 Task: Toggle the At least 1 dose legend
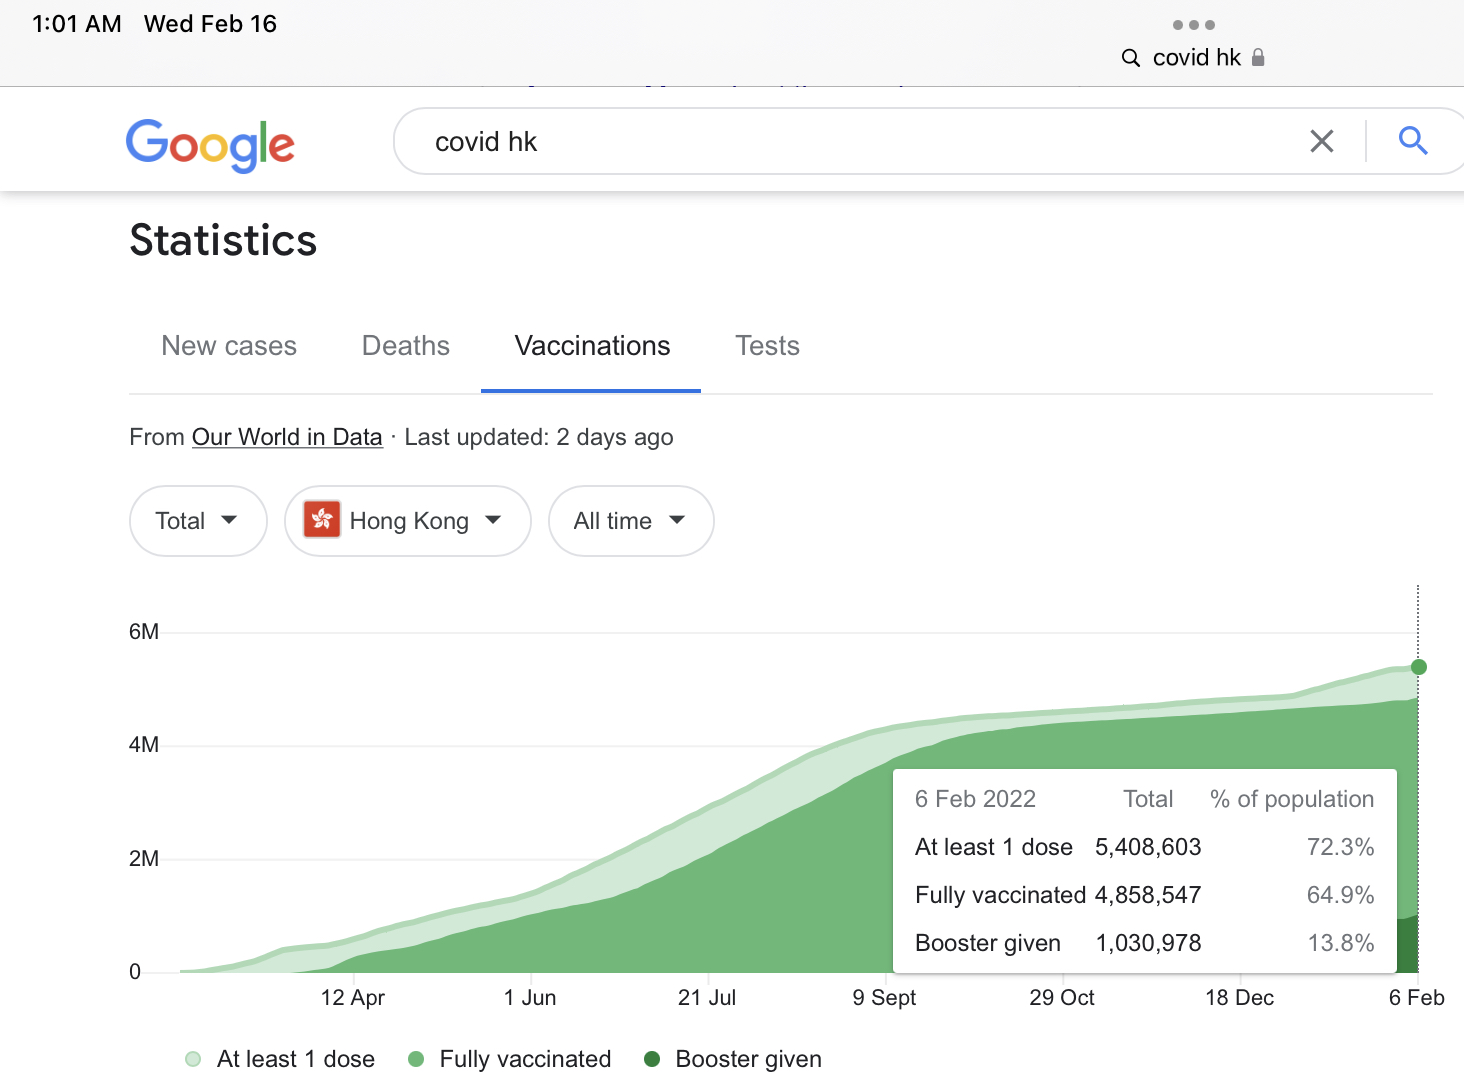pos(281,1059)
